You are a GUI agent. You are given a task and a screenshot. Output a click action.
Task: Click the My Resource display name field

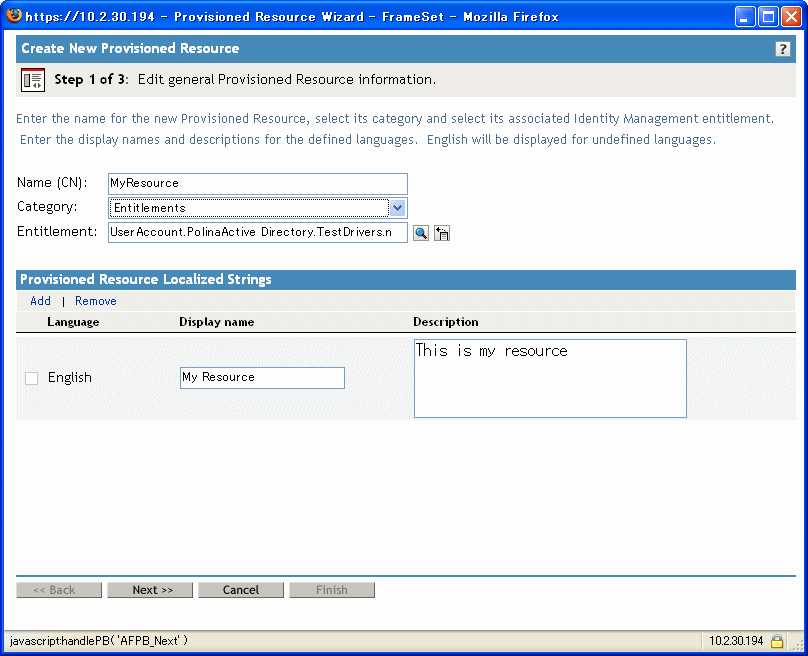[262, 378]
